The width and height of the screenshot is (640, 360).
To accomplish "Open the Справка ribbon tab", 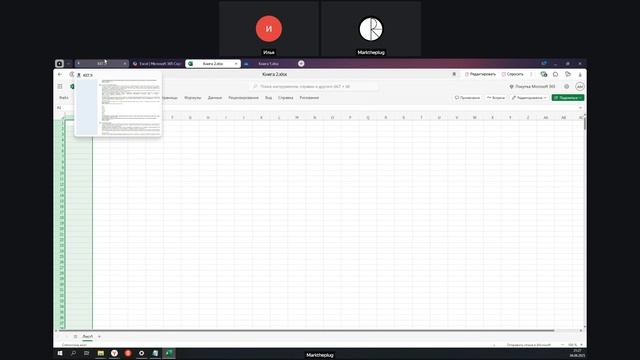I will coord(286,98).
